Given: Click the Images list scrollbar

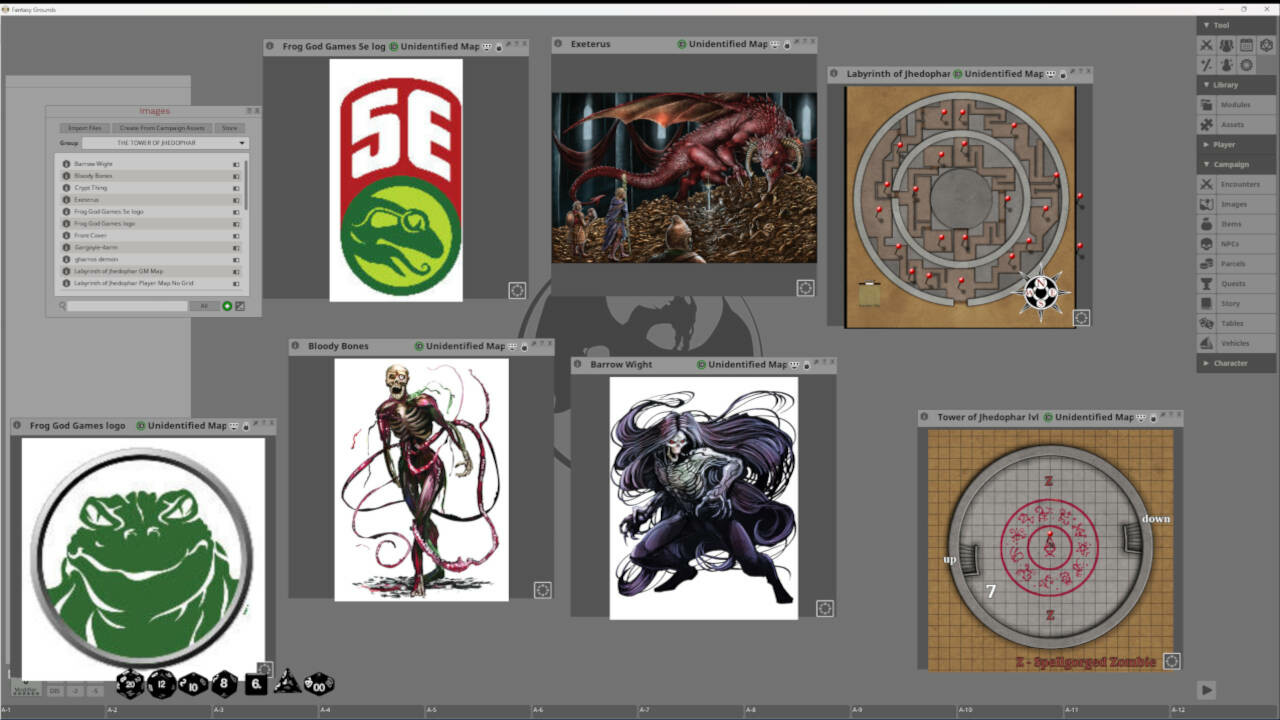Looking at the screenshot, I should pos(246,185).
